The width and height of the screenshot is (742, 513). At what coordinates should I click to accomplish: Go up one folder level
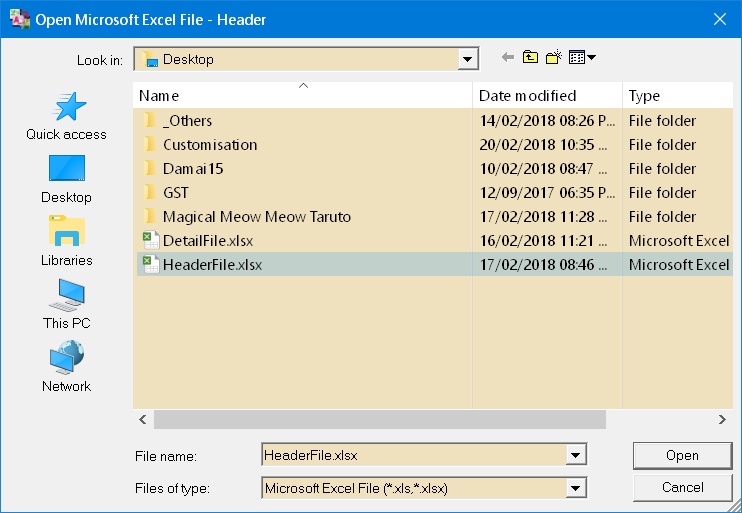(x=530, y=58)
